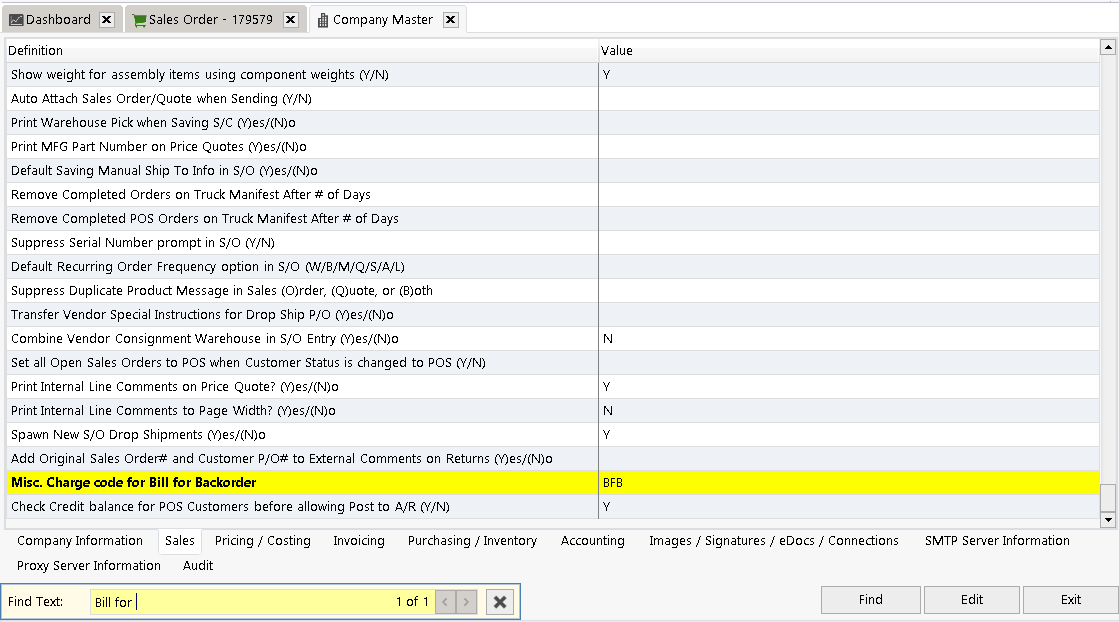Click the Sales Order shopping cart icon
1119x622 pixels.
pyautogui.click(x=139, y=20)
